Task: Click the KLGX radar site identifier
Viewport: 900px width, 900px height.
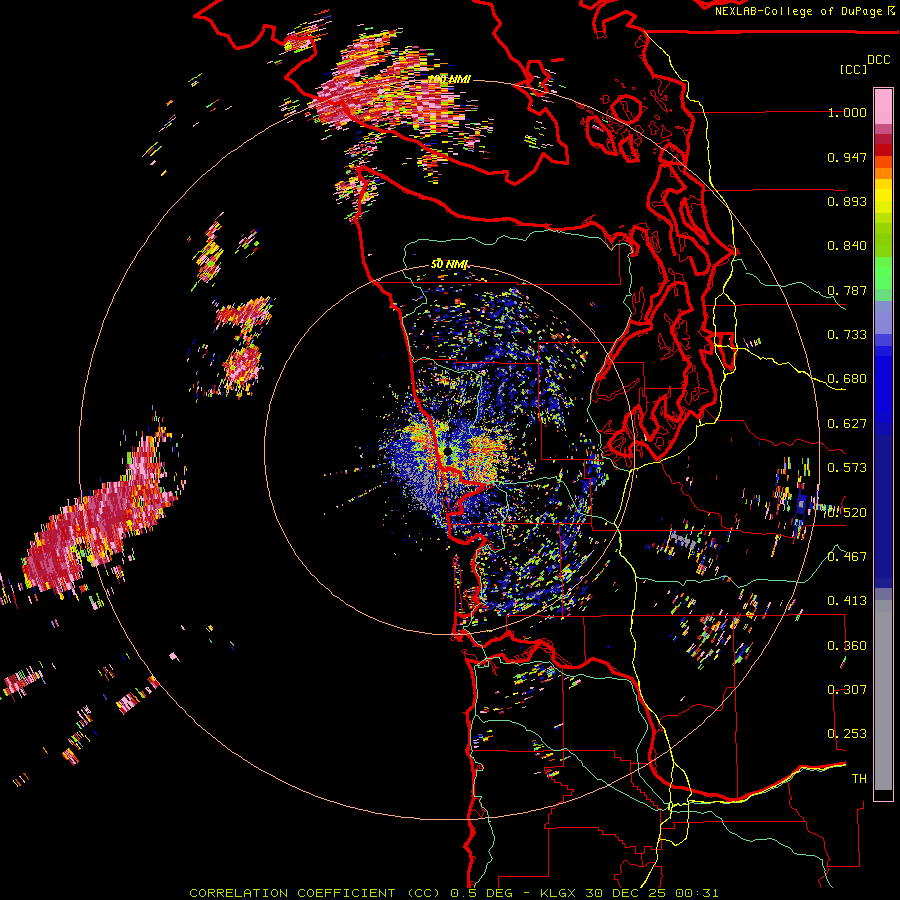Action: pos(559,893)
